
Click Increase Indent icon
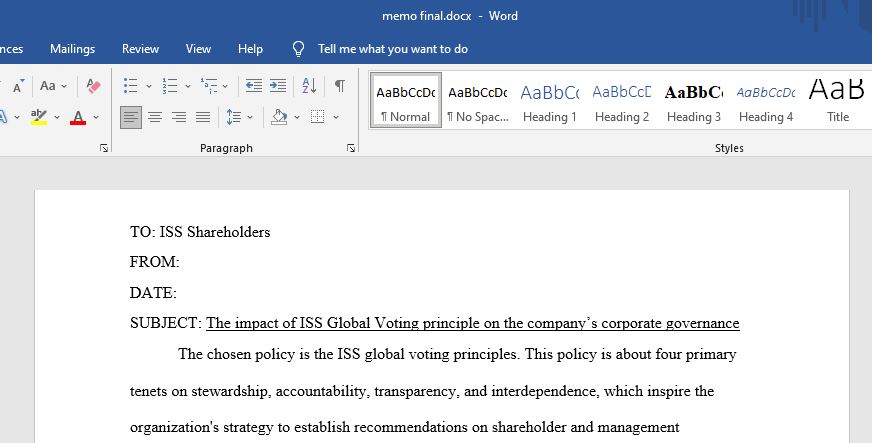pos(278,86)
